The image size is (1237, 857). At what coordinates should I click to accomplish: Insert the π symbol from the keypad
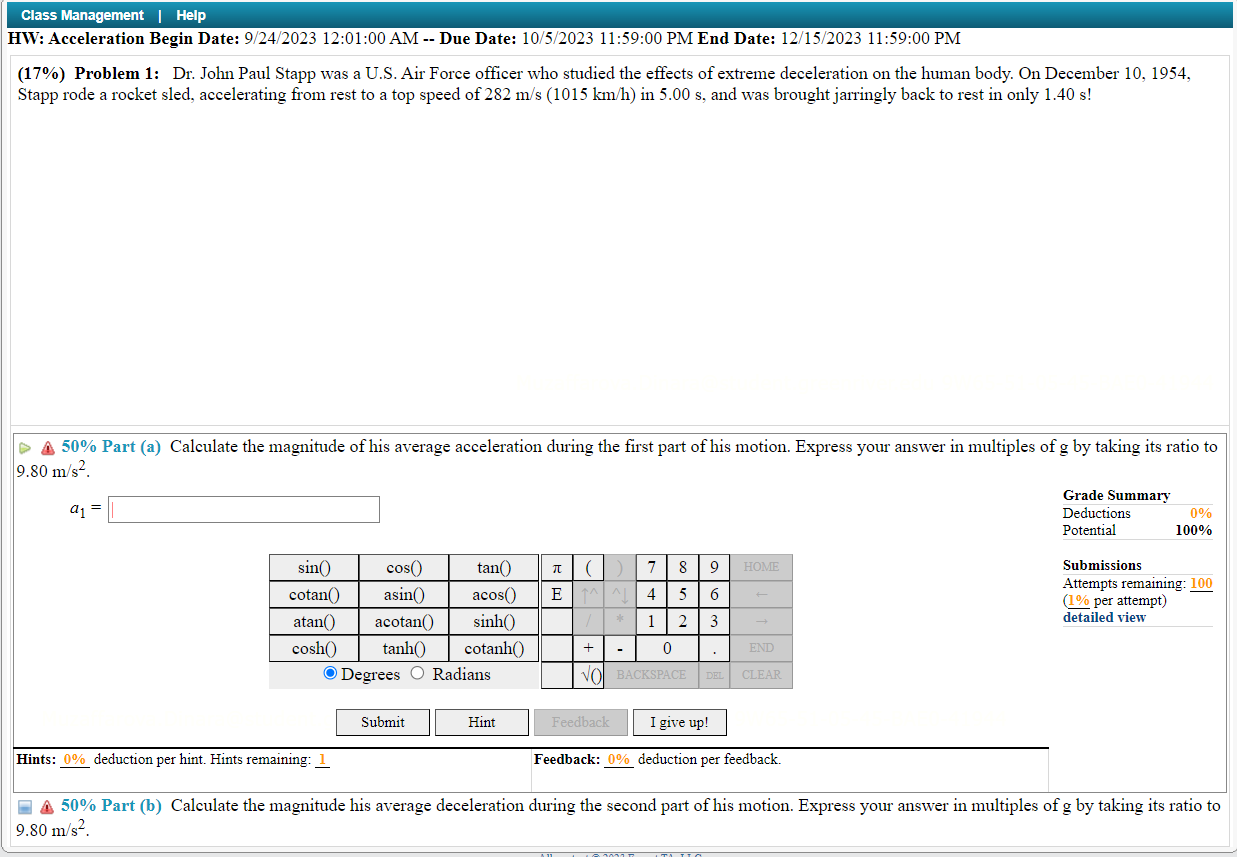tap(556, 567)
